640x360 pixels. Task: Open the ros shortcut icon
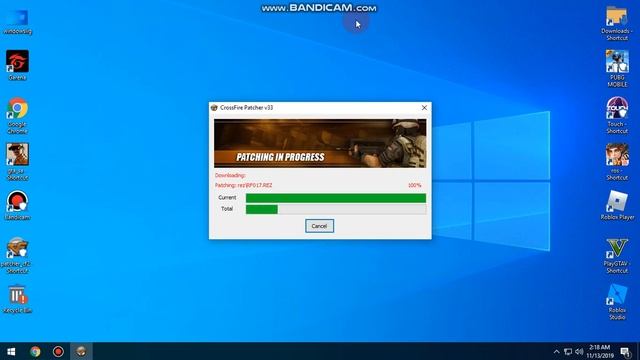(x=617, y=162)
